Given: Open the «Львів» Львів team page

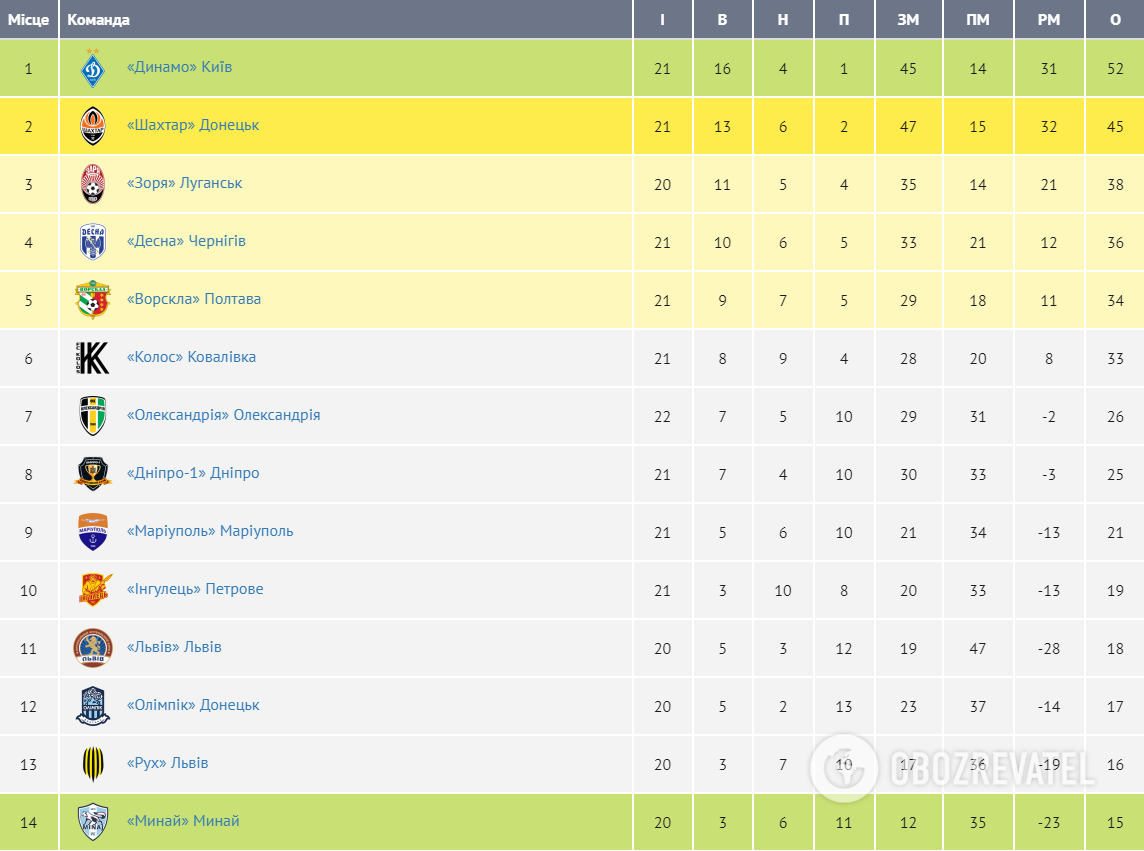Looking at the screenshot, I should coord(174,647).
